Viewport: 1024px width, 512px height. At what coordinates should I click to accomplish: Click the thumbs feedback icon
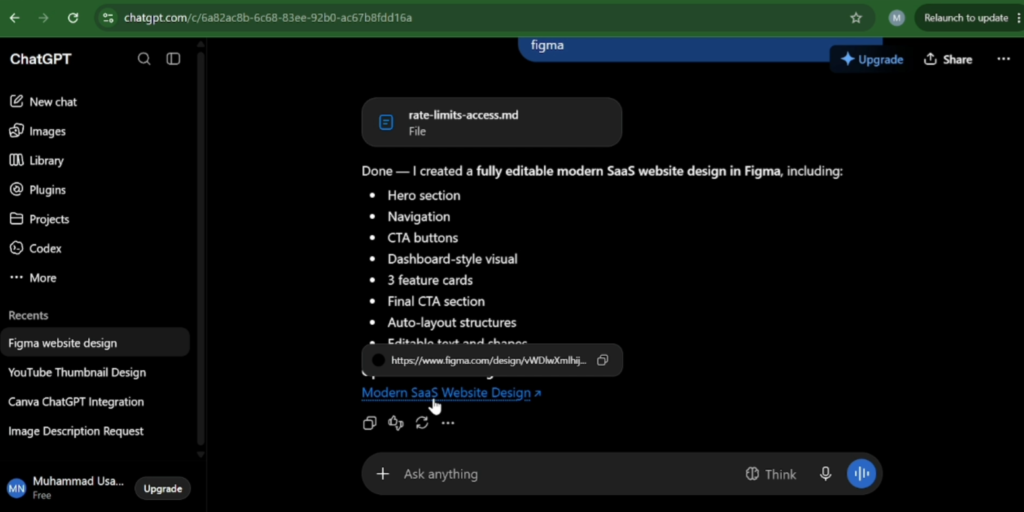(x=396, y=423)
